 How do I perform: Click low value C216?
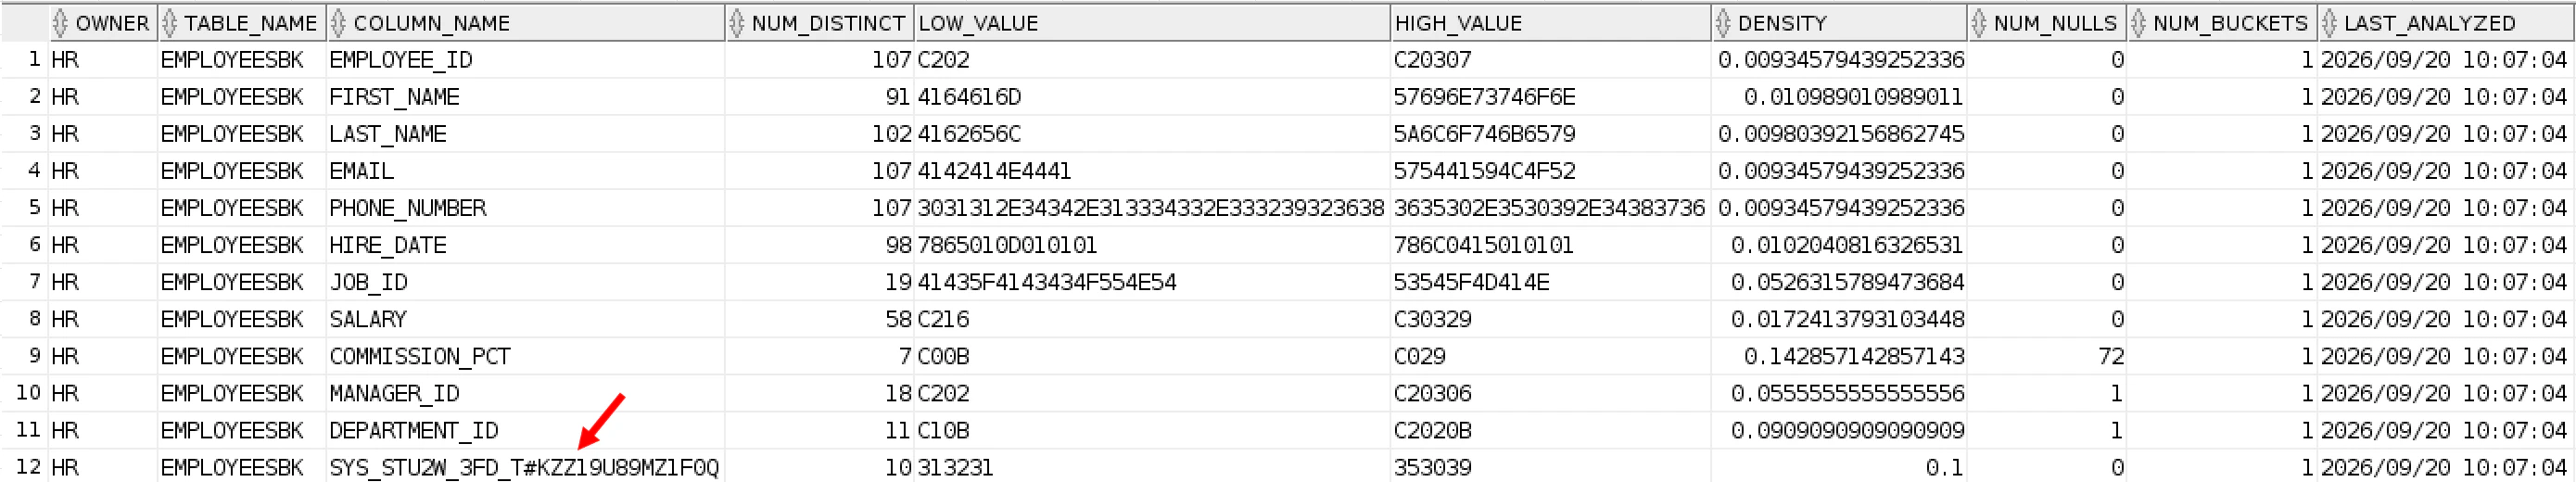943,319
